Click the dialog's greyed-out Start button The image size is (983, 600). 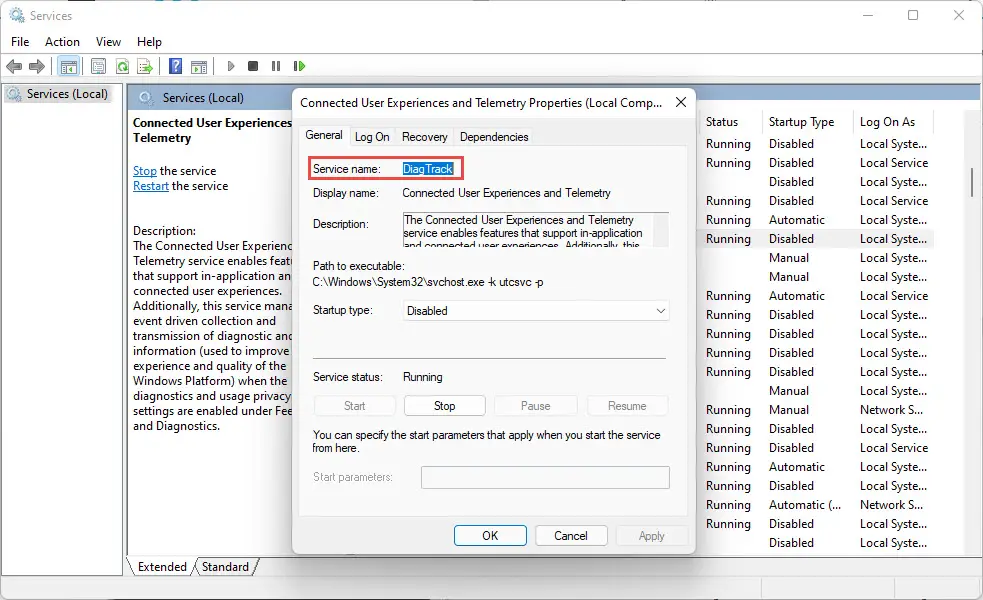(x=354, y=406)
